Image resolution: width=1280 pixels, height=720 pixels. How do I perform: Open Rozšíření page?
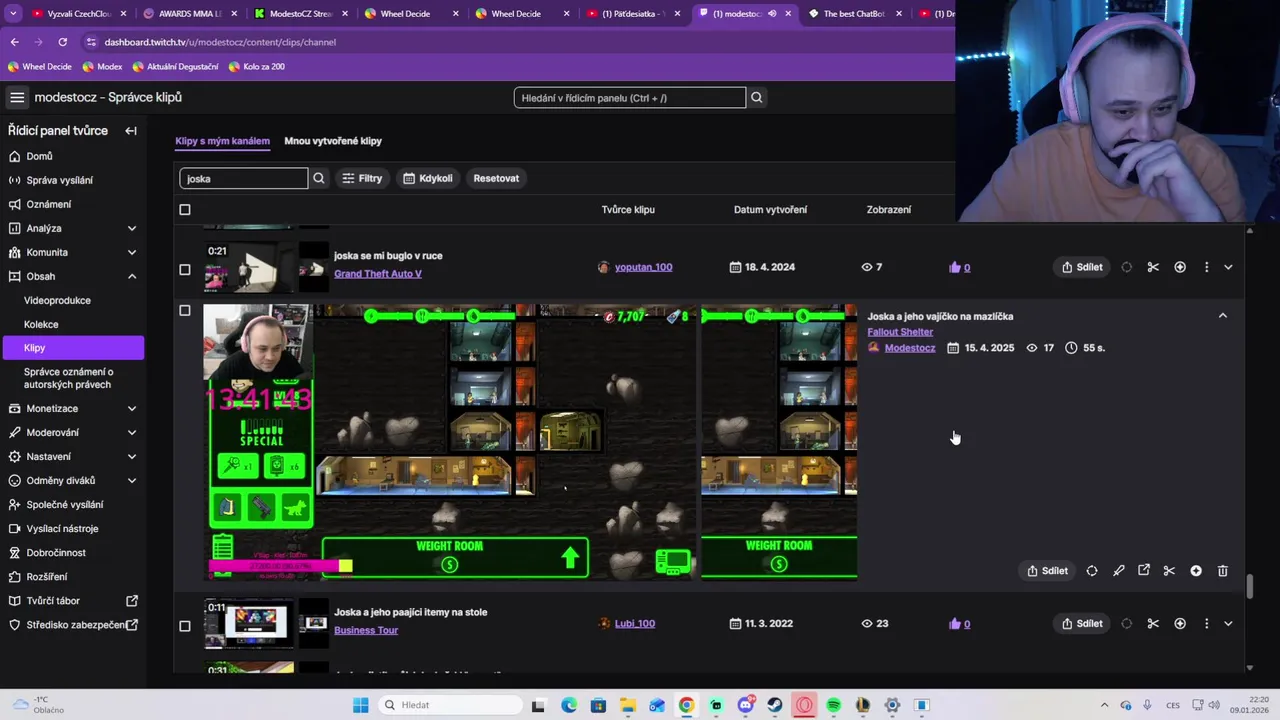point(47,576)
